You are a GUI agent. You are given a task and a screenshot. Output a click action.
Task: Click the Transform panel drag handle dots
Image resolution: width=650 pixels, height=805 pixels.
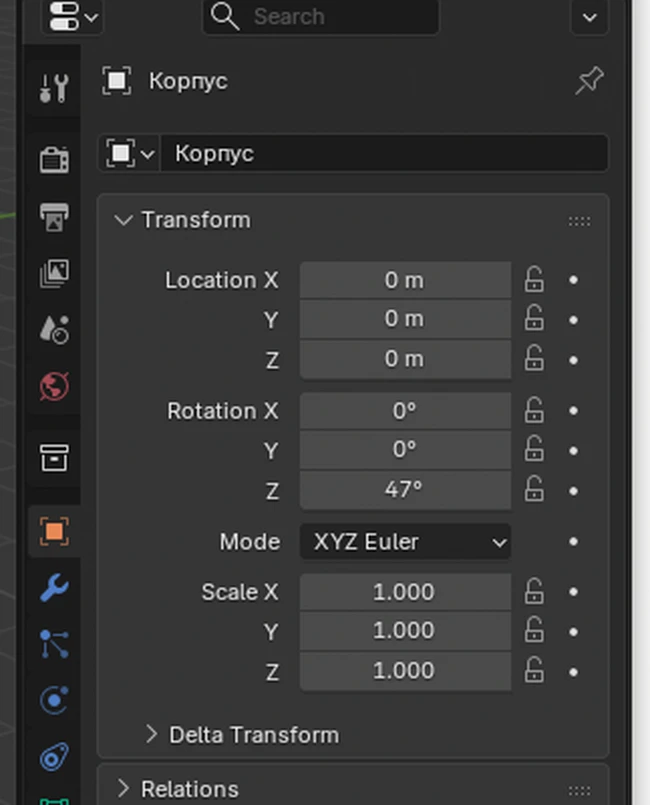click(579, 221)
